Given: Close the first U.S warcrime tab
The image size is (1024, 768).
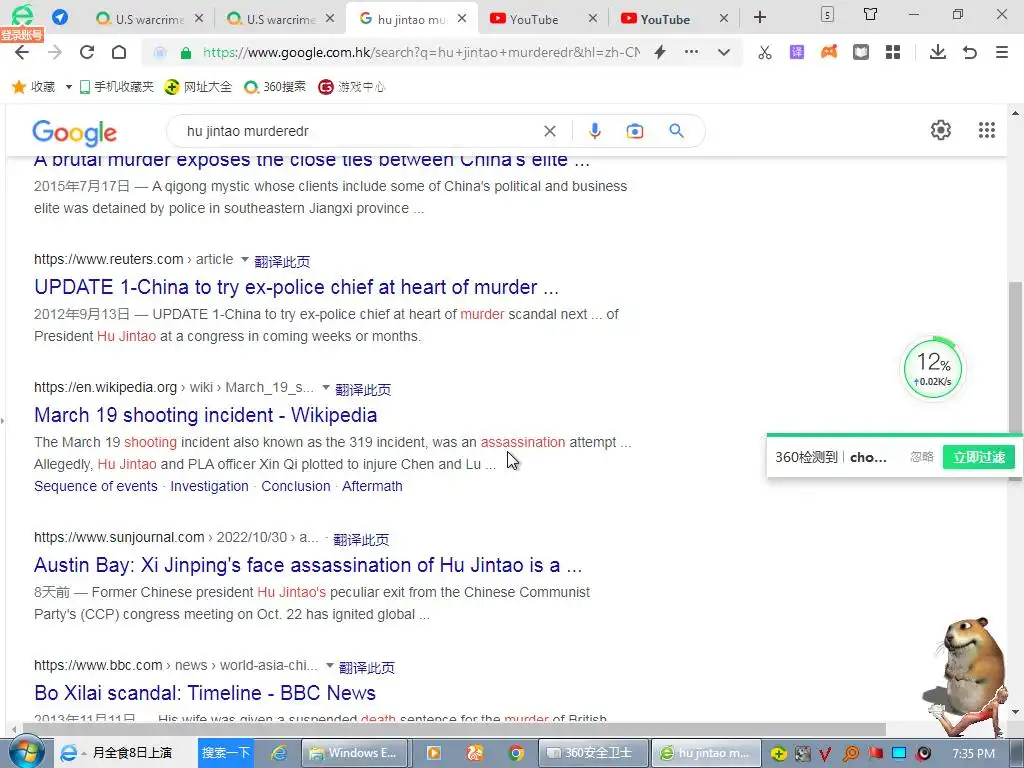Looking at the screenshot, I should (199, 18).
